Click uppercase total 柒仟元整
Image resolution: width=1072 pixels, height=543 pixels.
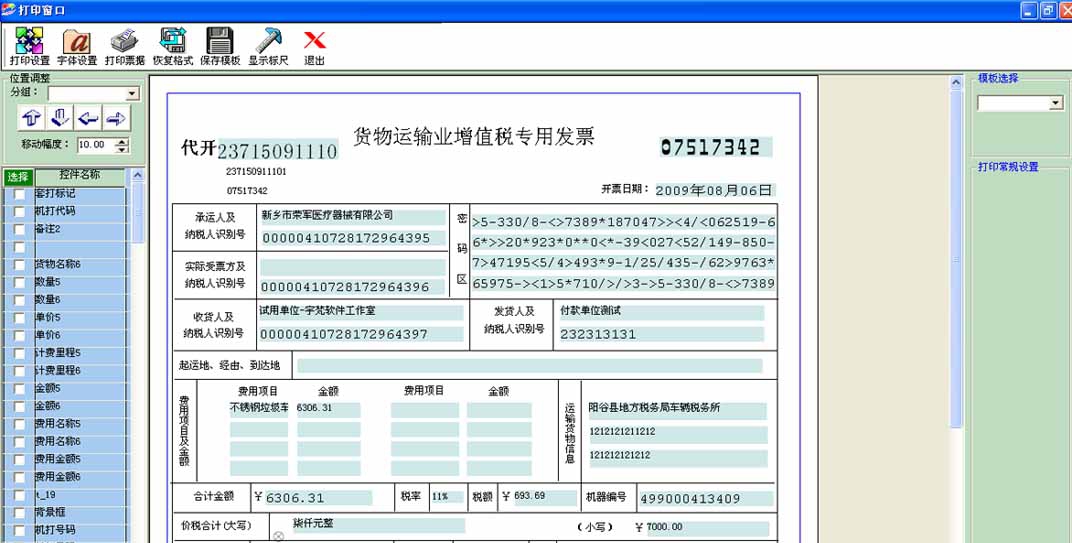378,525
